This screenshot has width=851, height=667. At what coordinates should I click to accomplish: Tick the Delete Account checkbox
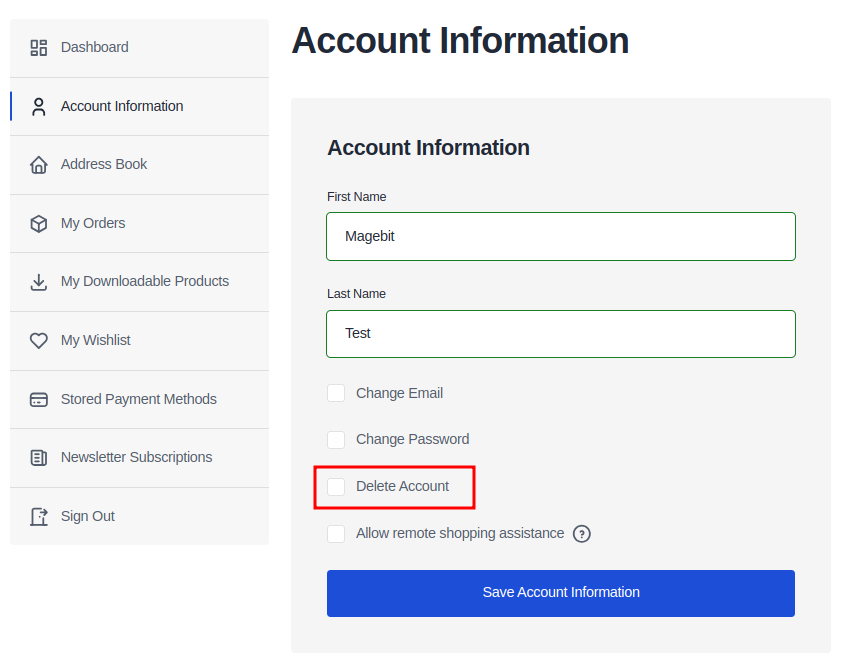point(336,487)
